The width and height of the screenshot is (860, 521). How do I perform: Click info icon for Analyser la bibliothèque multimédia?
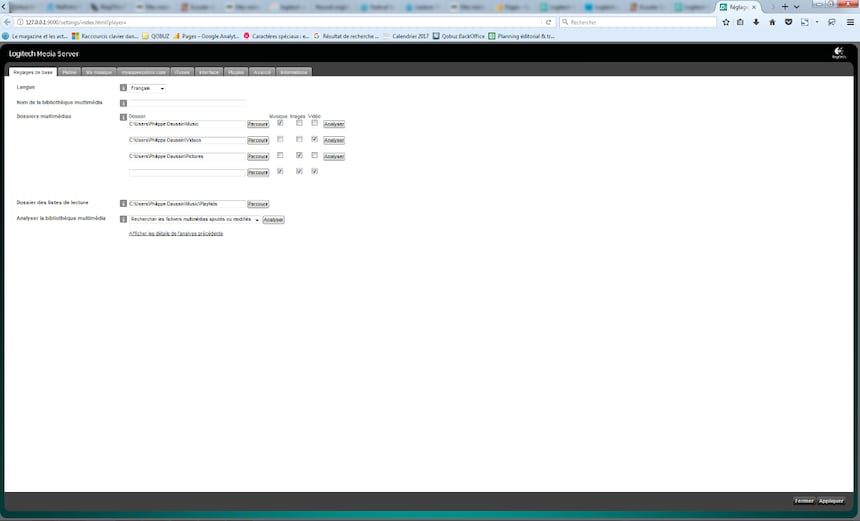click(x=123, y=219)
